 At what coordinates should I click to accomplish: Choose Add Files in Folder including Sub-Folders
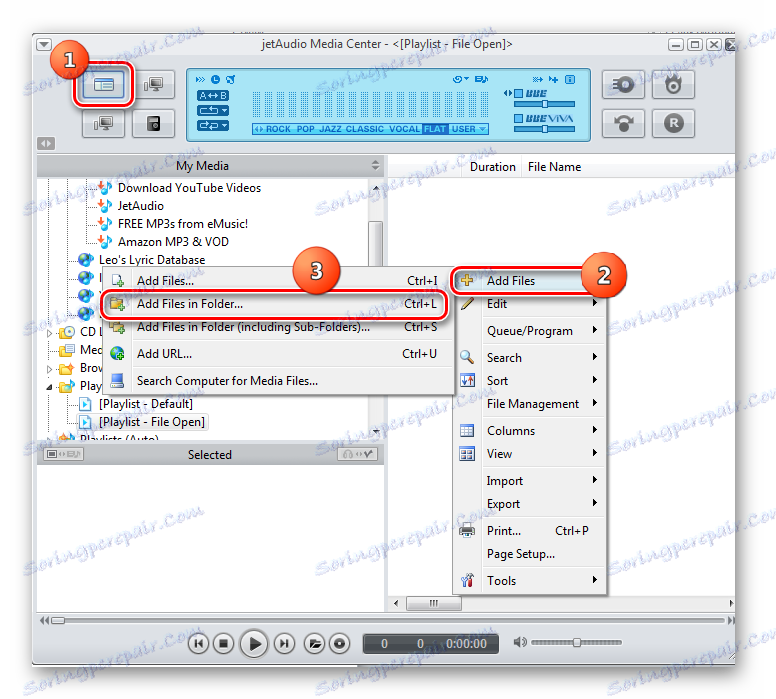coord(278,327)
